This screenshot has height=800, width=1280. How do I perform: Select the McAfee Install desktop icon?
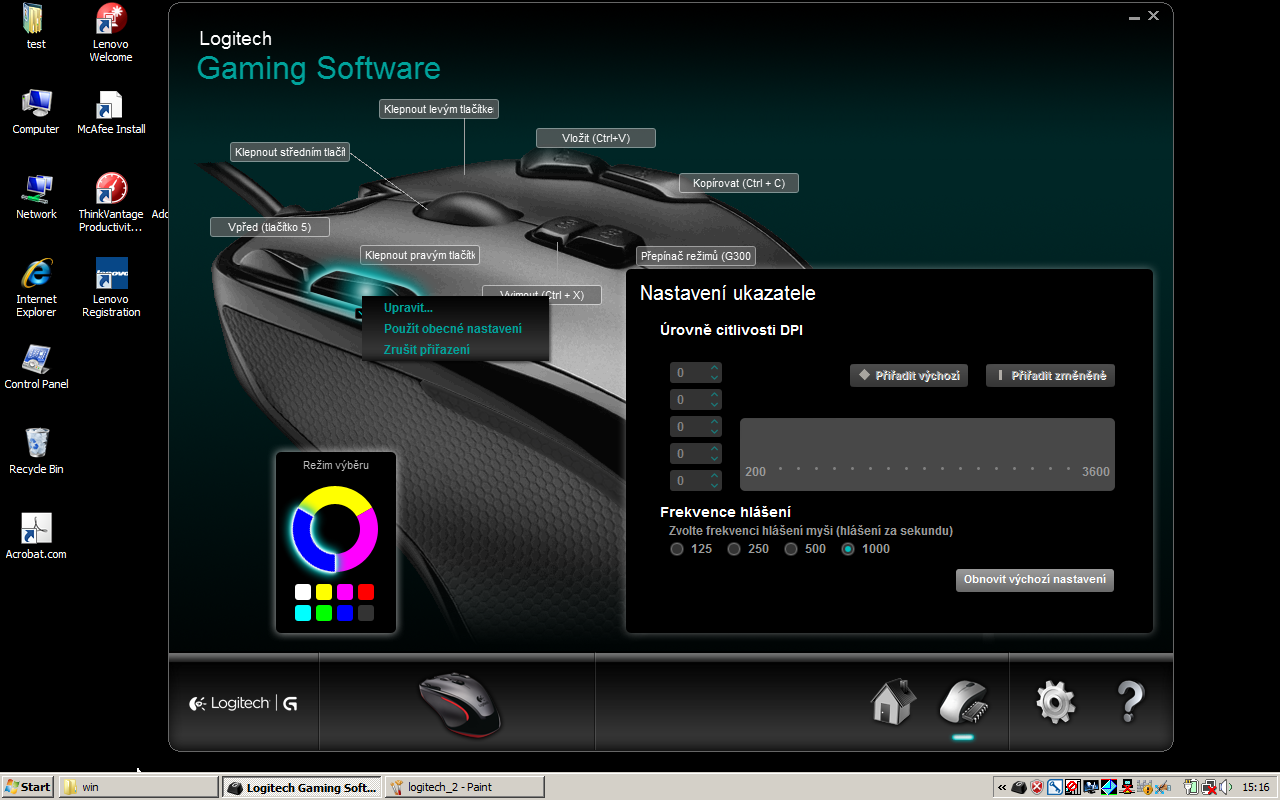pyautogui.click(x=111, y=111)
